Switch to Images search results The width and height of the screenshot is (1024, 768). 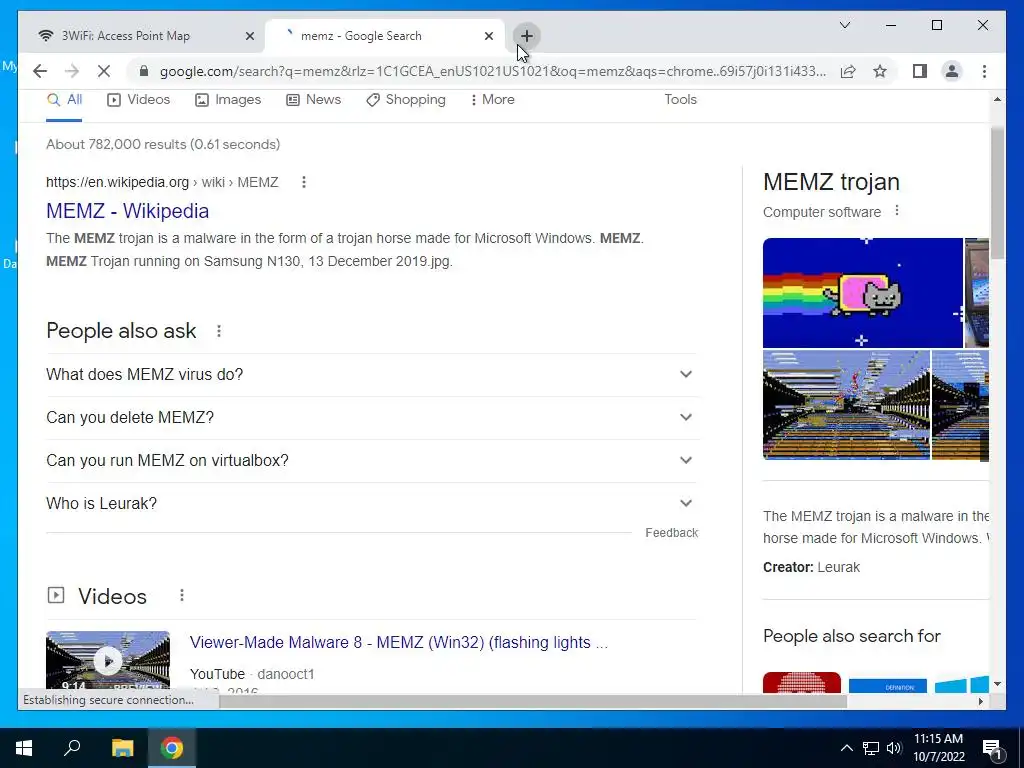click(228, 100)
